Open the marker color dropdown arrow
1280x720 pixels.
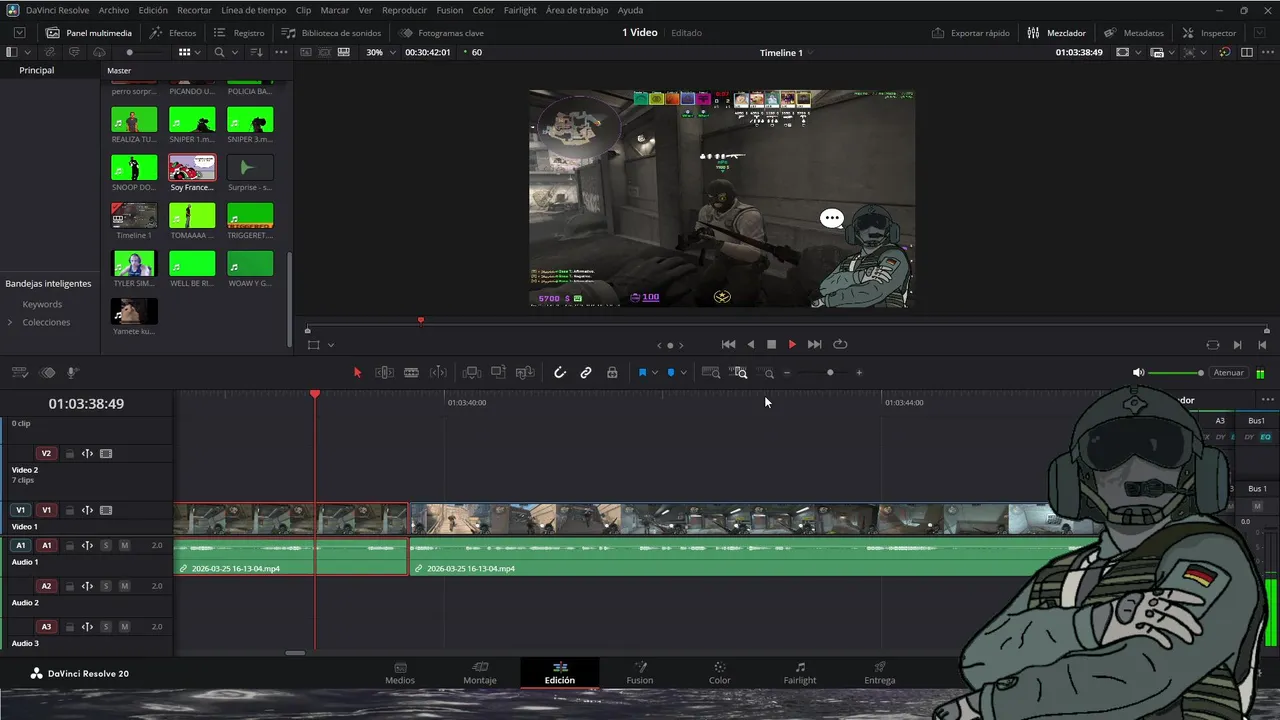coord(684,373)
